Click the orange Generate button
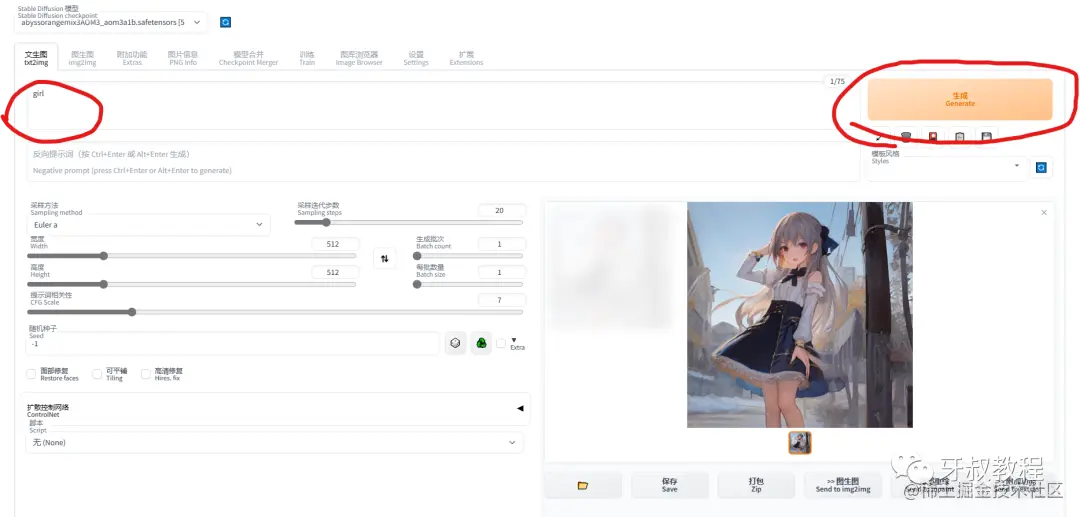 point(959,99)
